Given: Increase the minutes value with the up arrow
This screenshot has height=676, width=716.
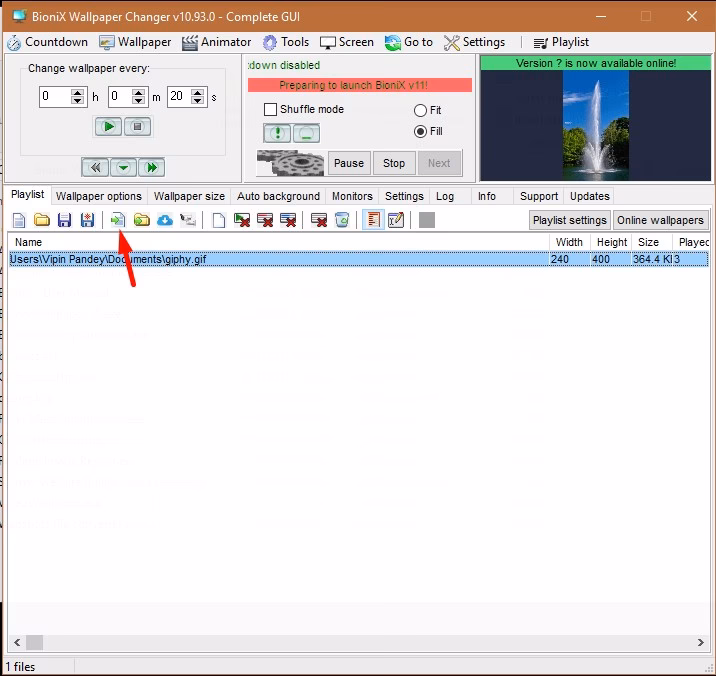Looking at the screenshot, I should point(138,92).
